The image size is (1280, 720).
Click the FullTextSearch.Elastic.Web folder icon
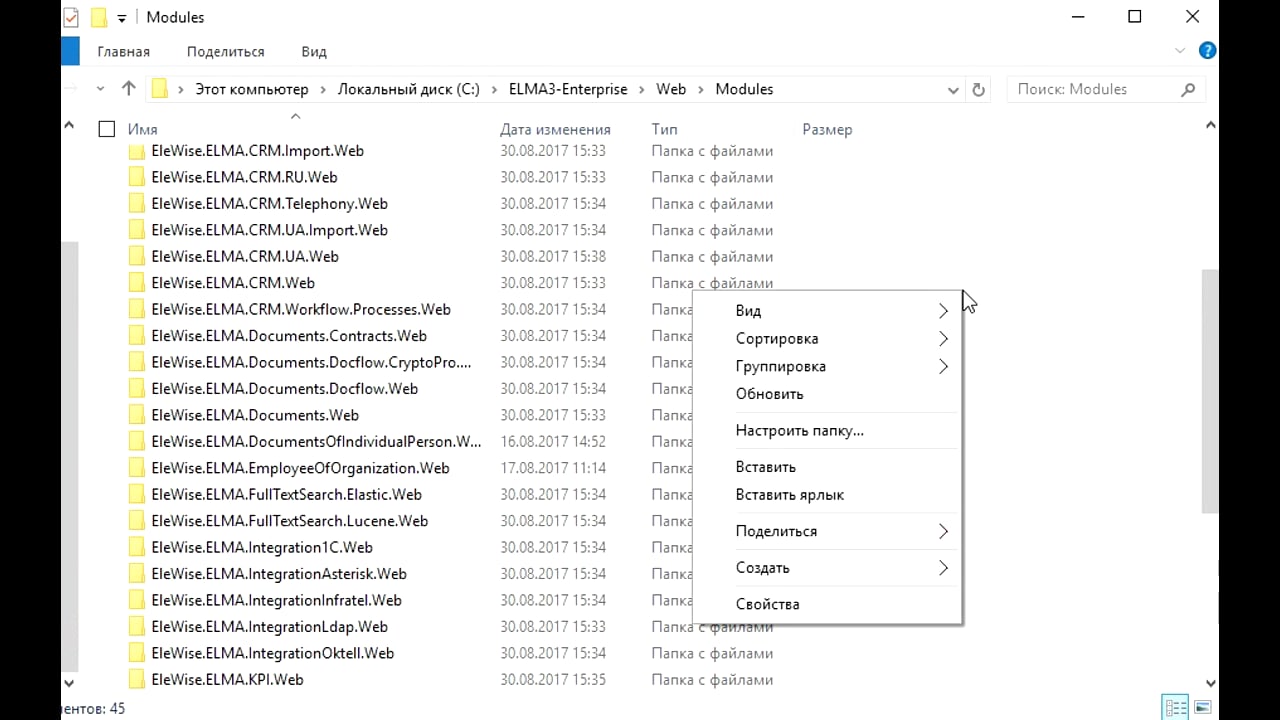point(136,495)
